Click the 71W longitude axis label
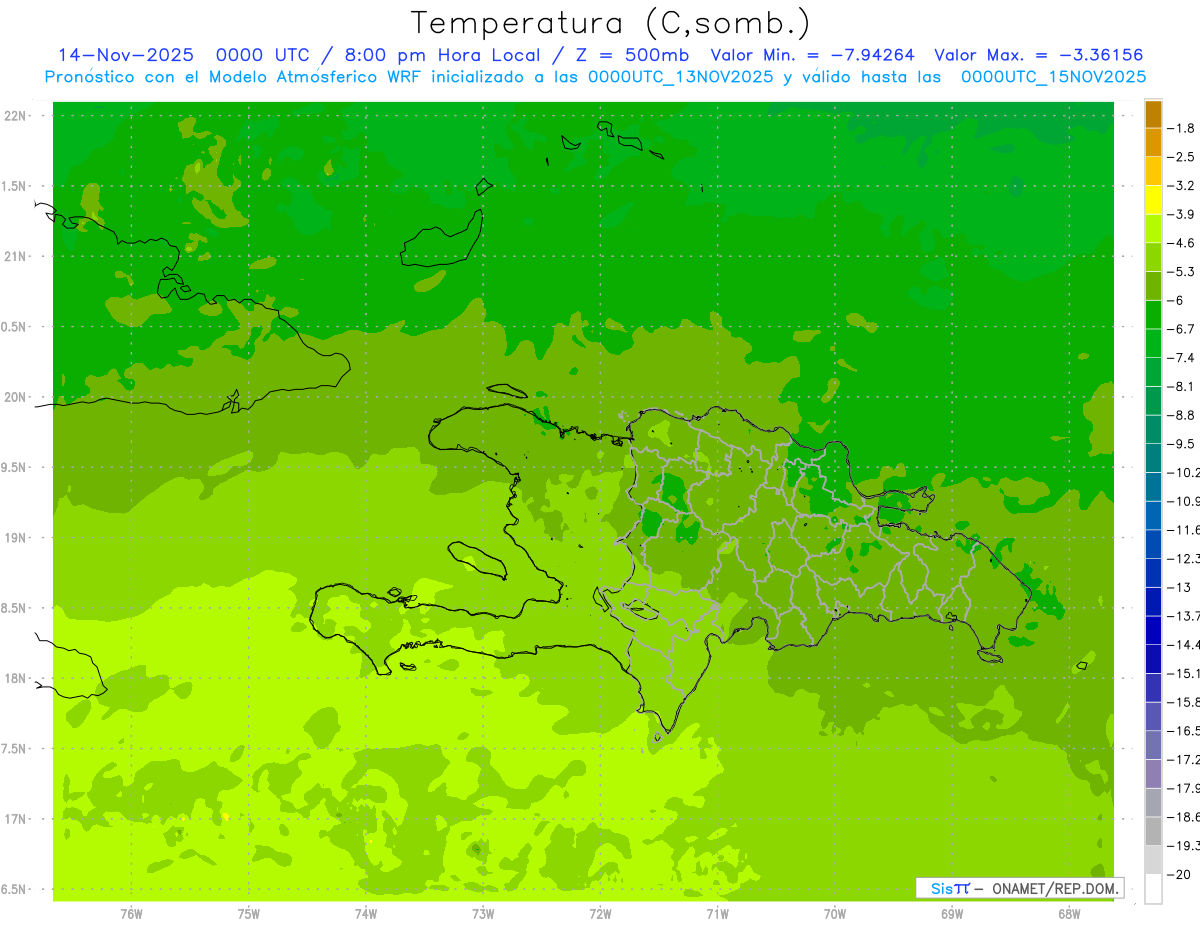The image size is (1200, 927). point(717,914)
